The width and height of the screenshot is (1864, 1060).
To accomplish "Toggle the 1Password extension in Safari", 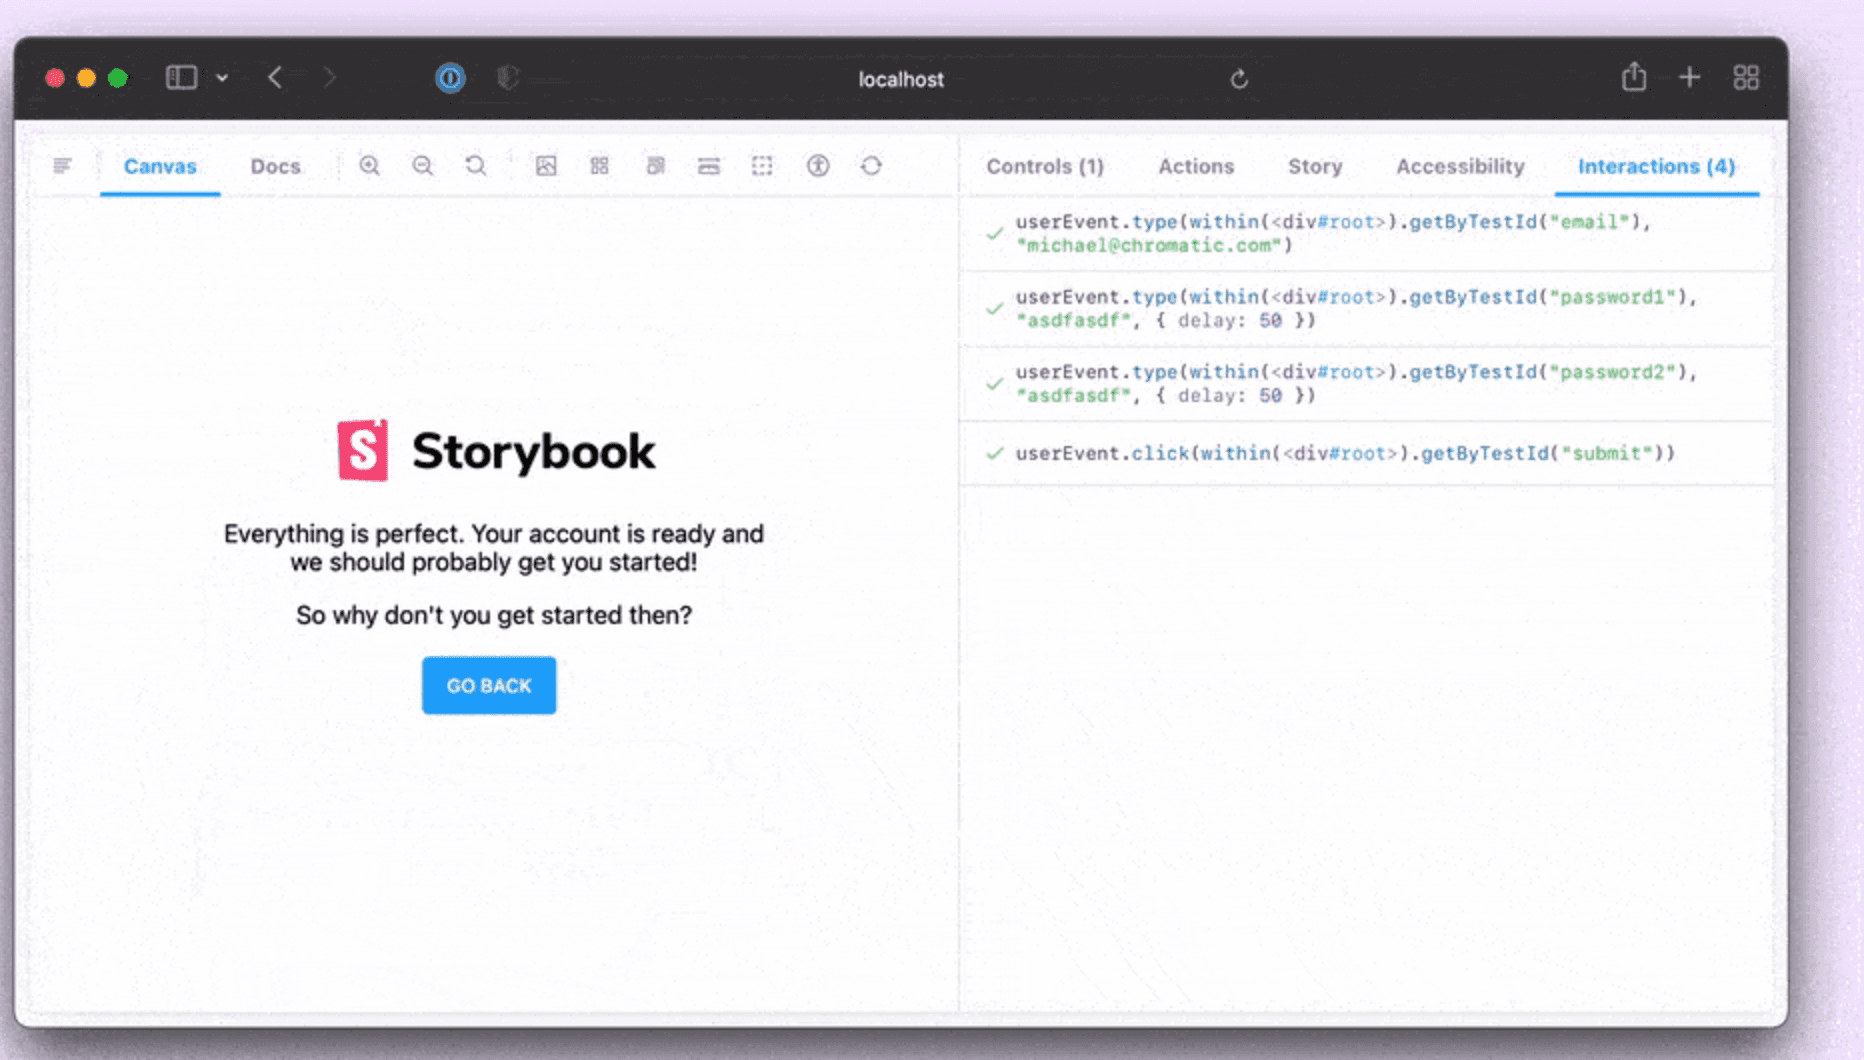I will [451, 78].
